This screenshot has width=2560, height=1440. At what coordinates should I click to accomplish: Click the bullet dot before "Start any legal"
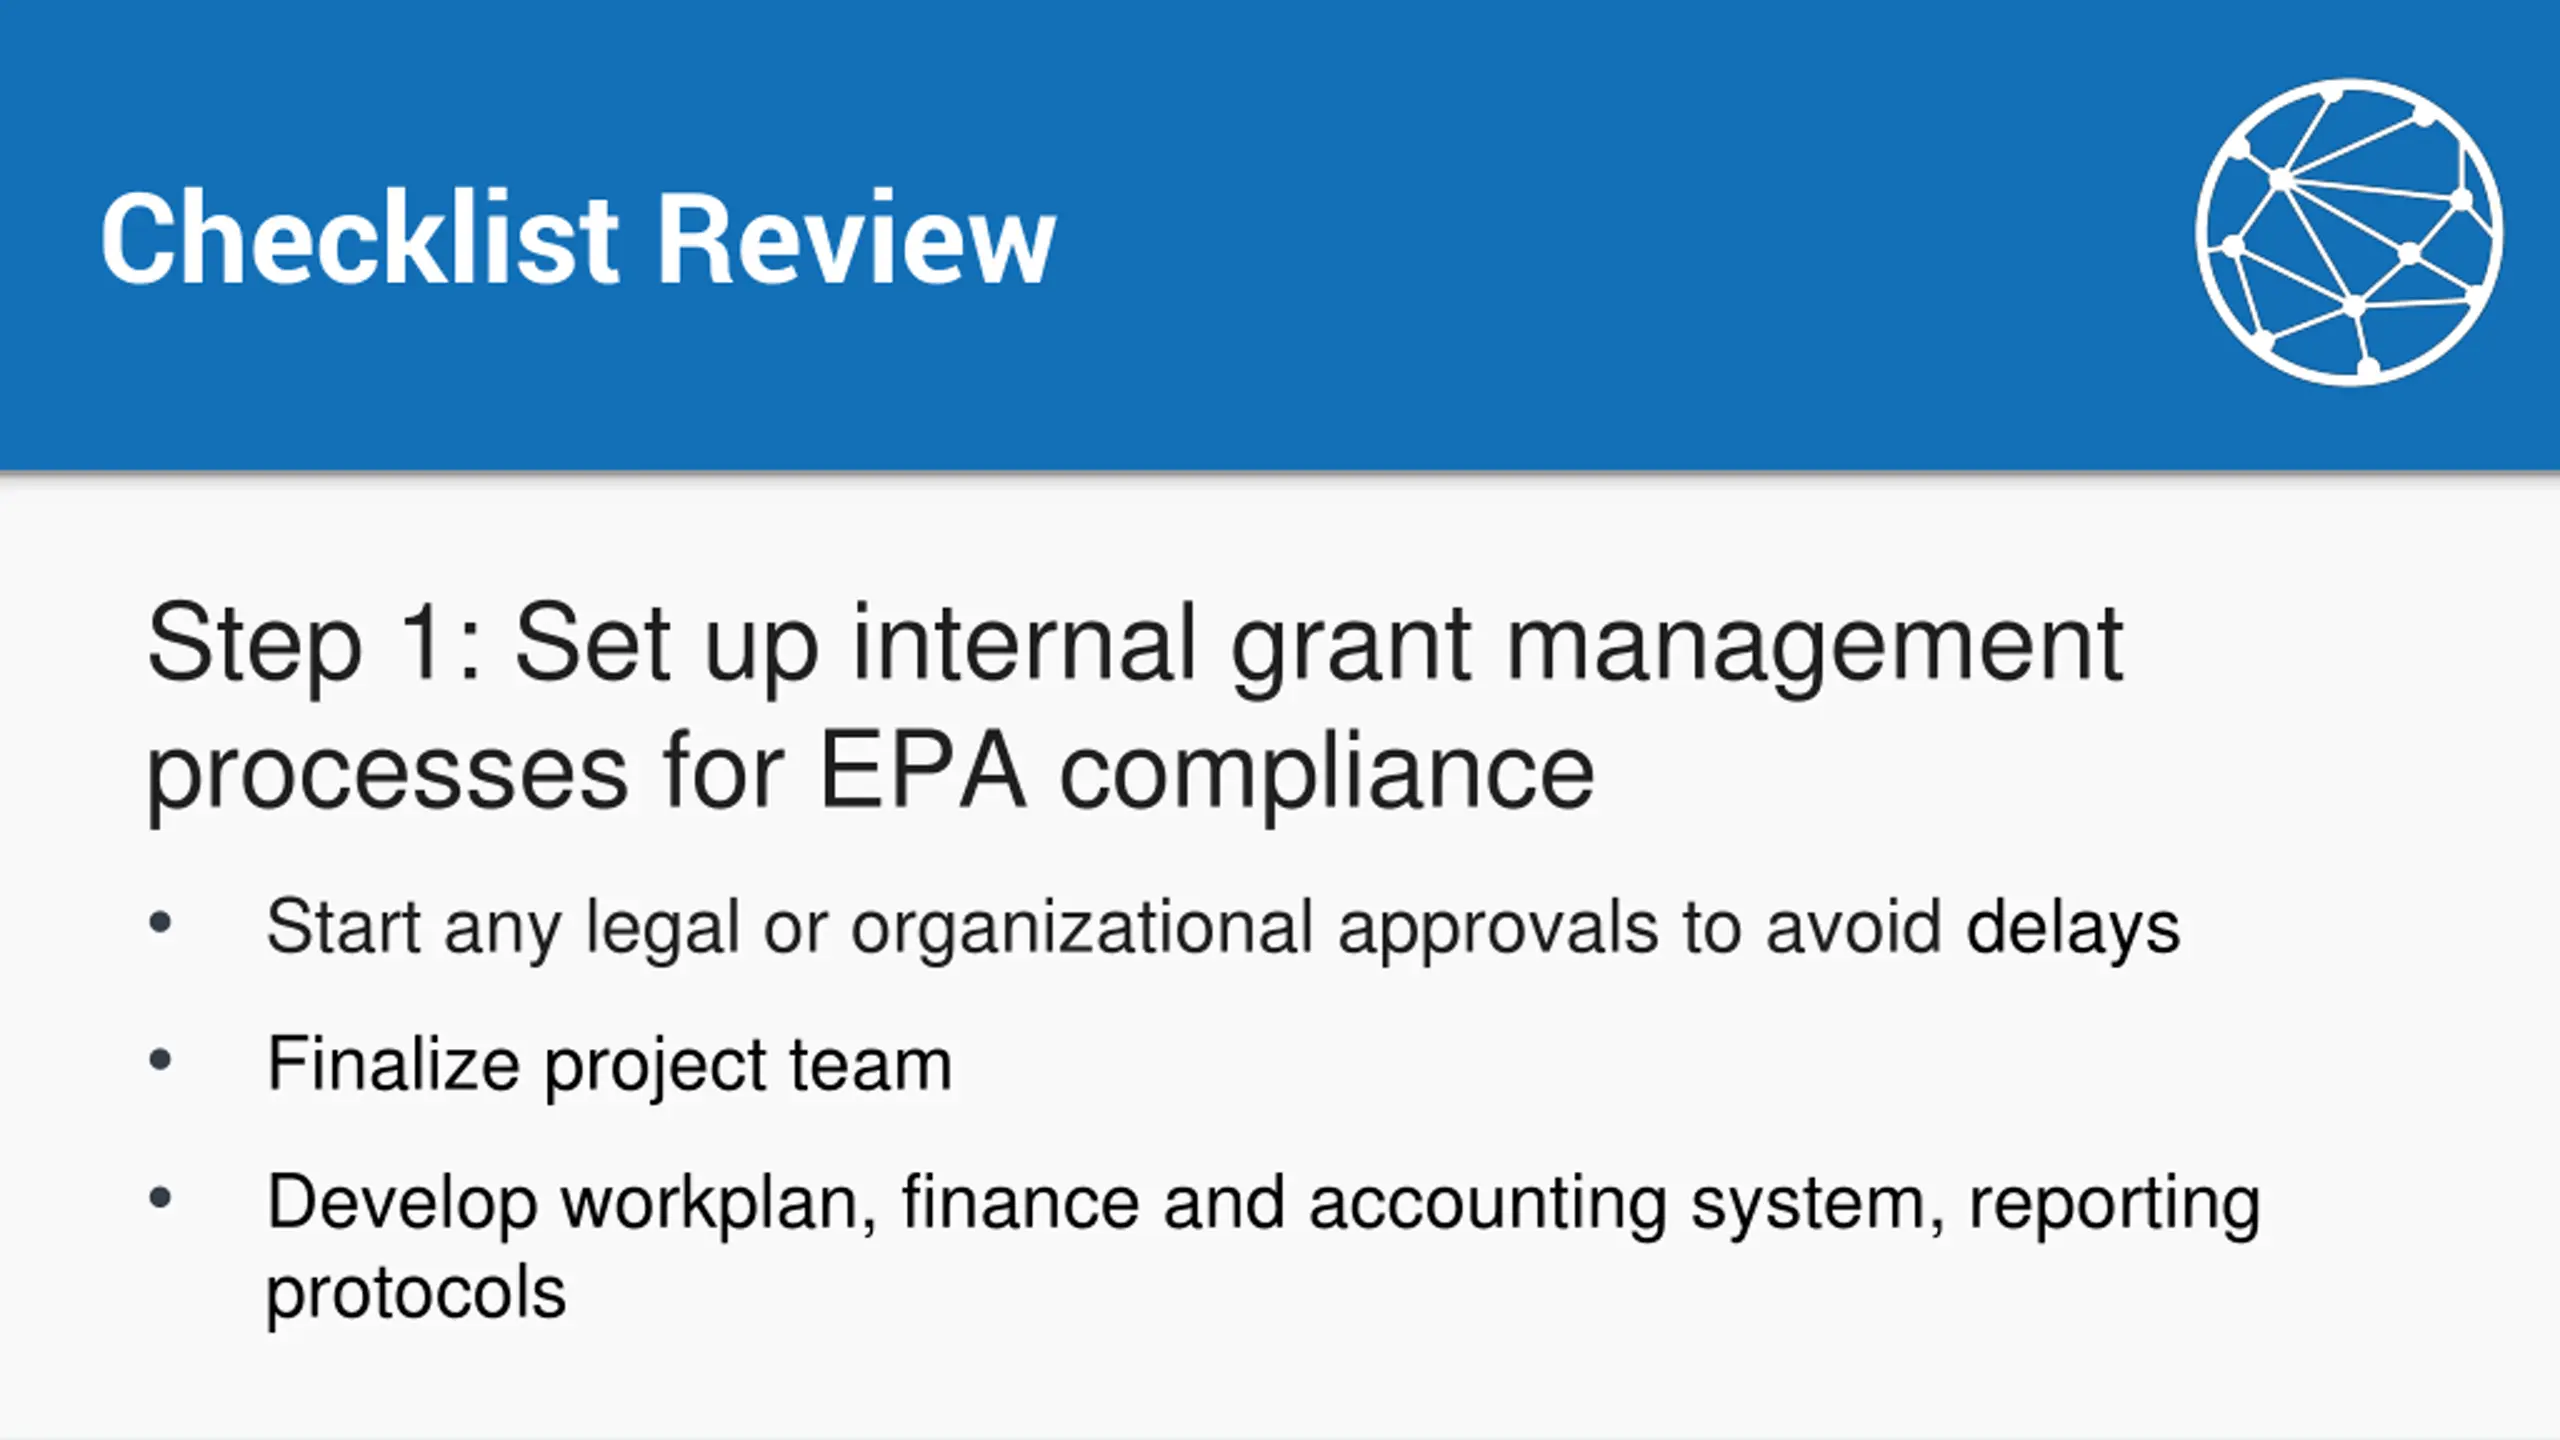(160, 923)
